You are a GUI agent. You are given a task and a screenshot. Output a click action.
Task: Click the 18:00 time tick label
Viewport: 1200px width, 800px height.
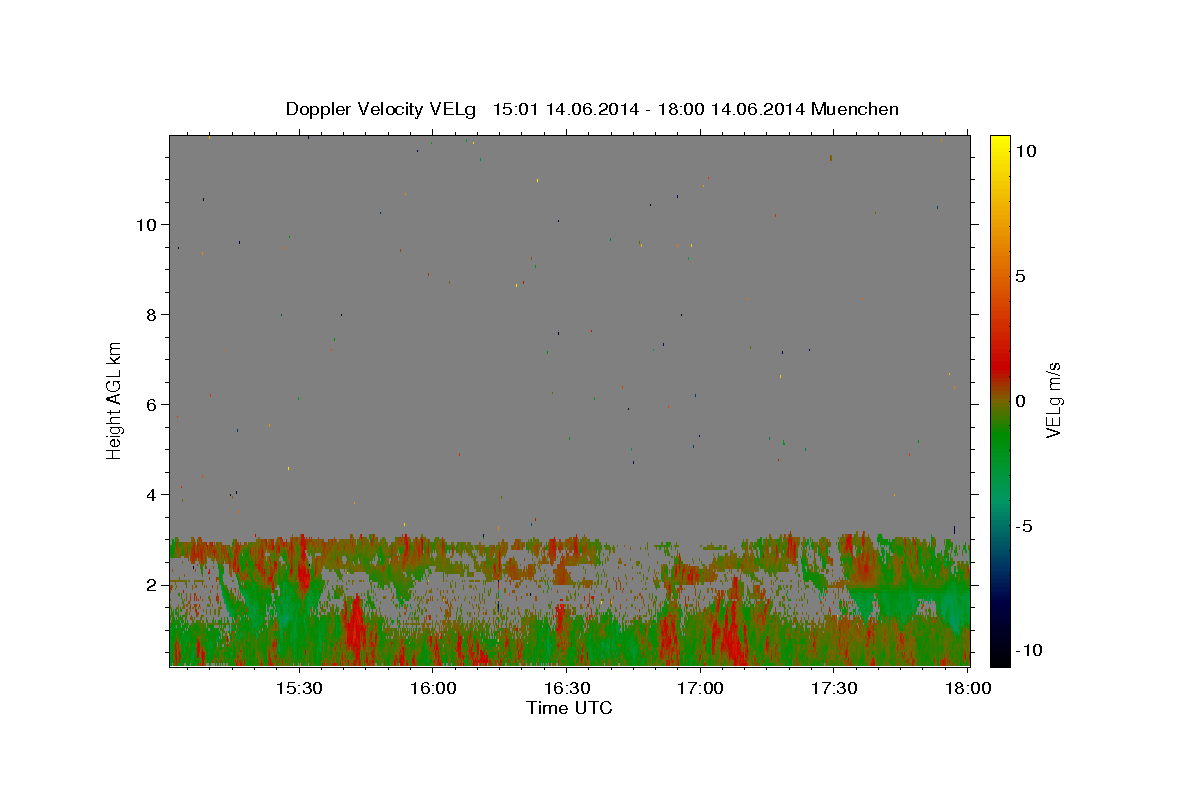coord(967,689)
